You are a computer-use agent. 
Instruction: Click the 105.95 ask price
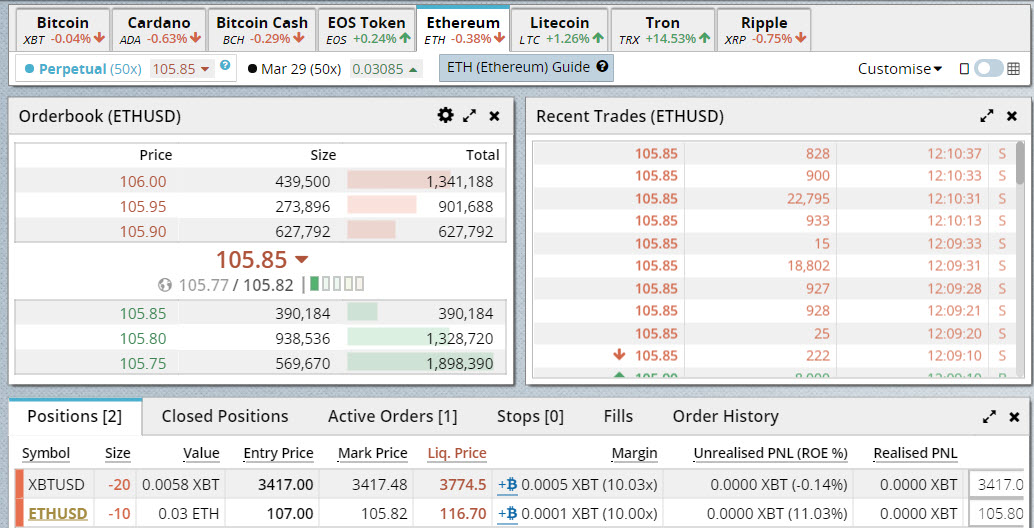(143, 207)
